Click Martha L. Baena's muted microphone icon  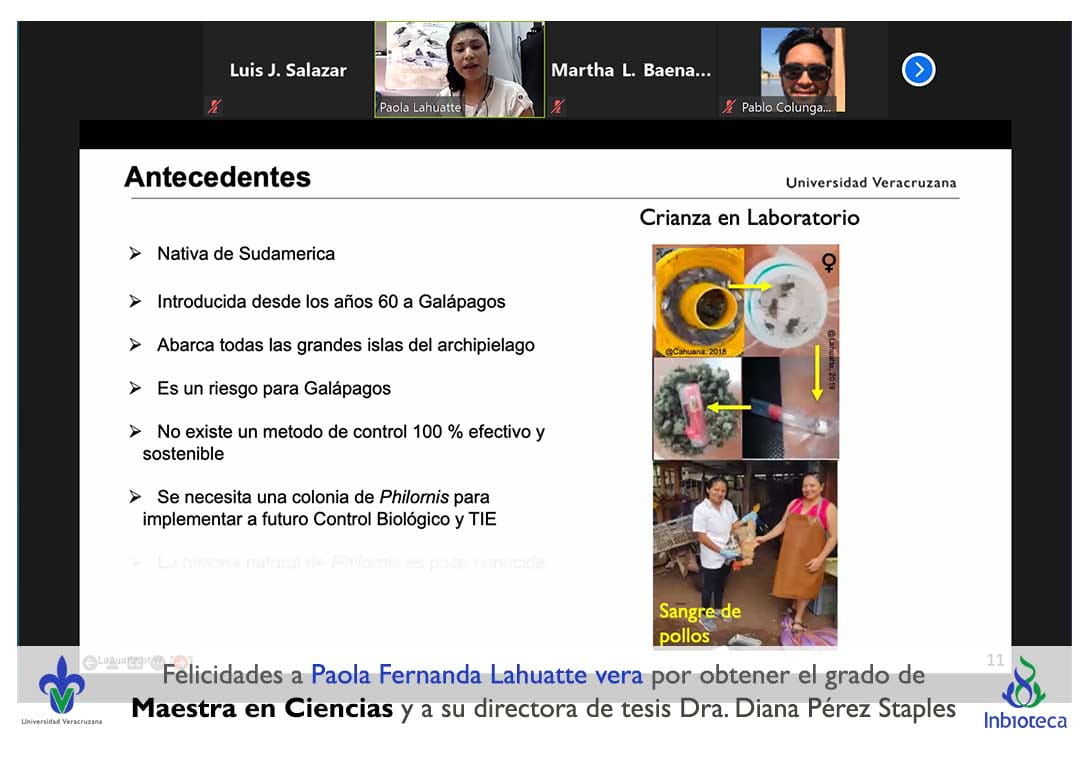(x=558, y=106)
